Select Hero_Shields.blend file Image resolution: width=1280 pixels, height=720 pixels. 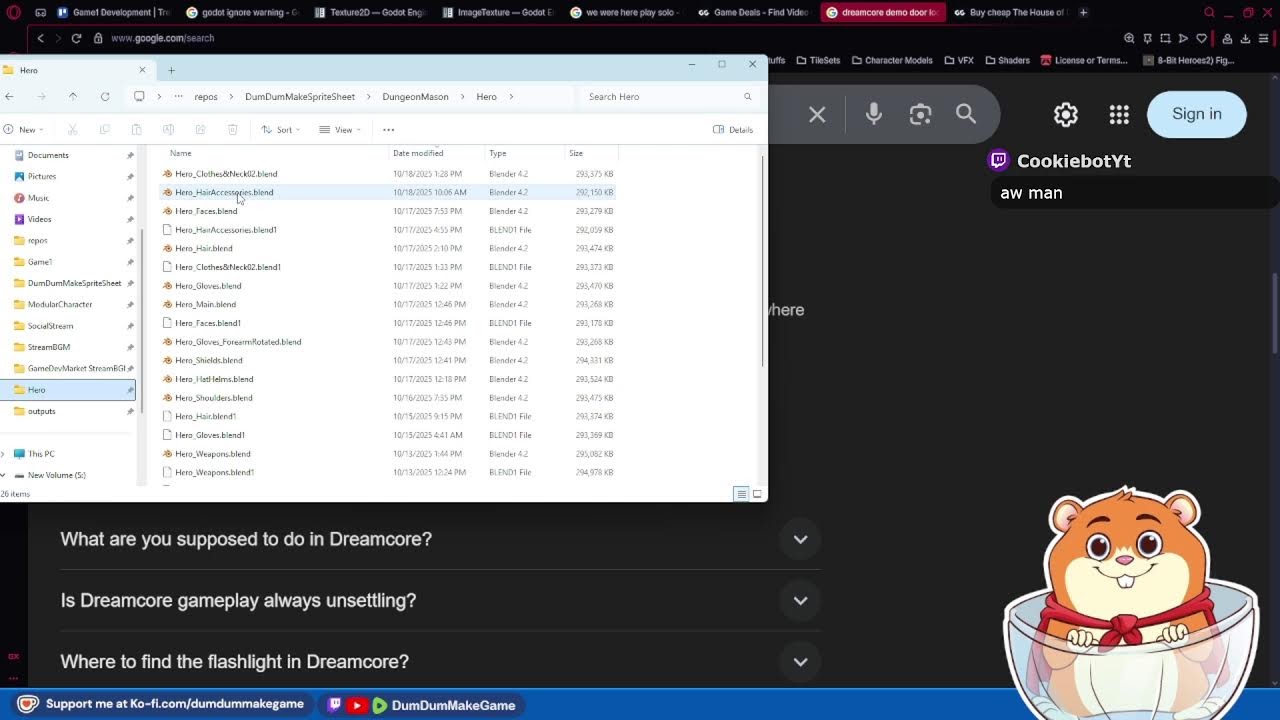click(209, 360)
